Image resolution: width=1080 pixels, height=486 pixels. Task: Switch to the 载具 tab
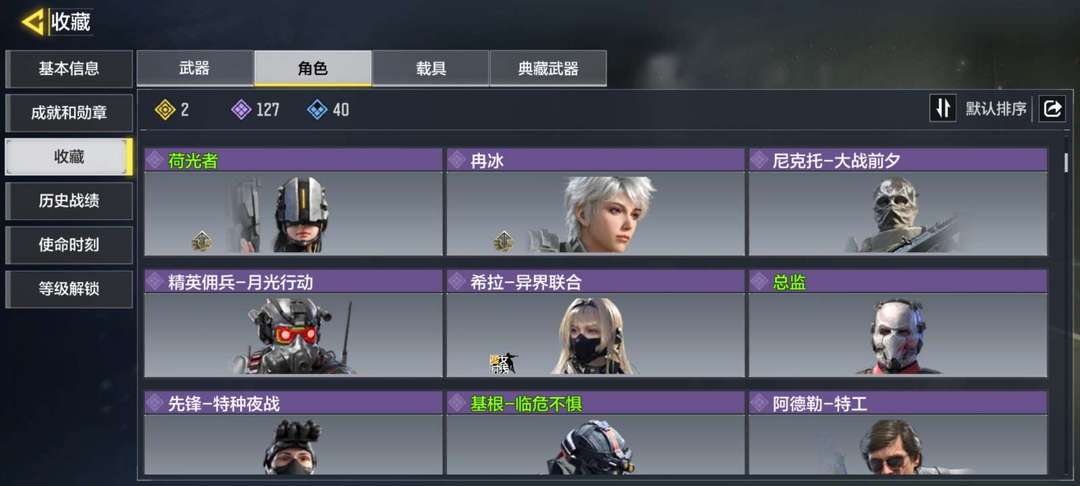click(430, 68)
